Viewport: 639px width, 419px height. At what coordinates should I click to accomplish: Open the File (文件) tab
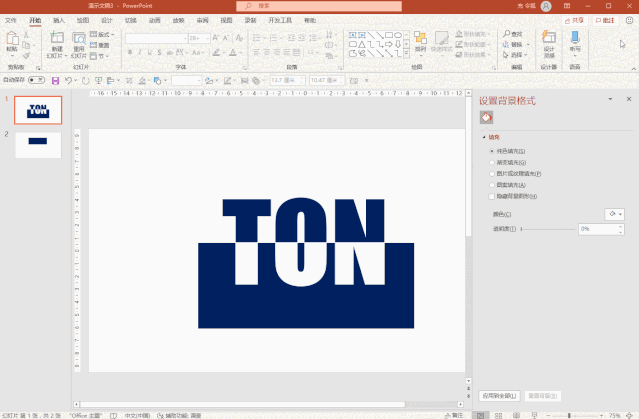click(x=11, y=20)
